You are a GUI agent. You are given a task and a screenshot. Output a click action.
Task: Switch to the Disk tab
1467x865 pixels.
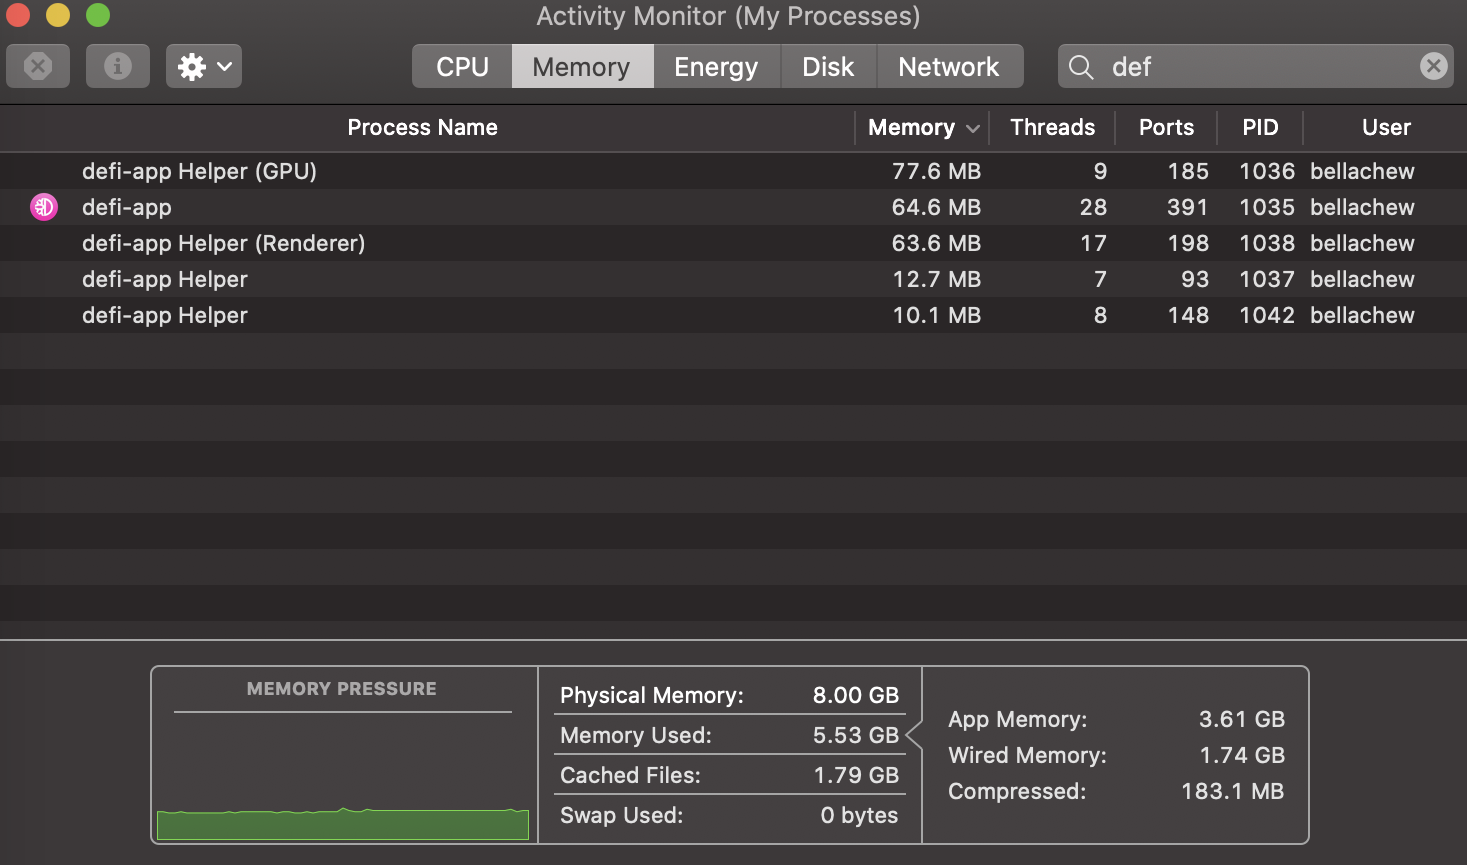pos(828,66)
